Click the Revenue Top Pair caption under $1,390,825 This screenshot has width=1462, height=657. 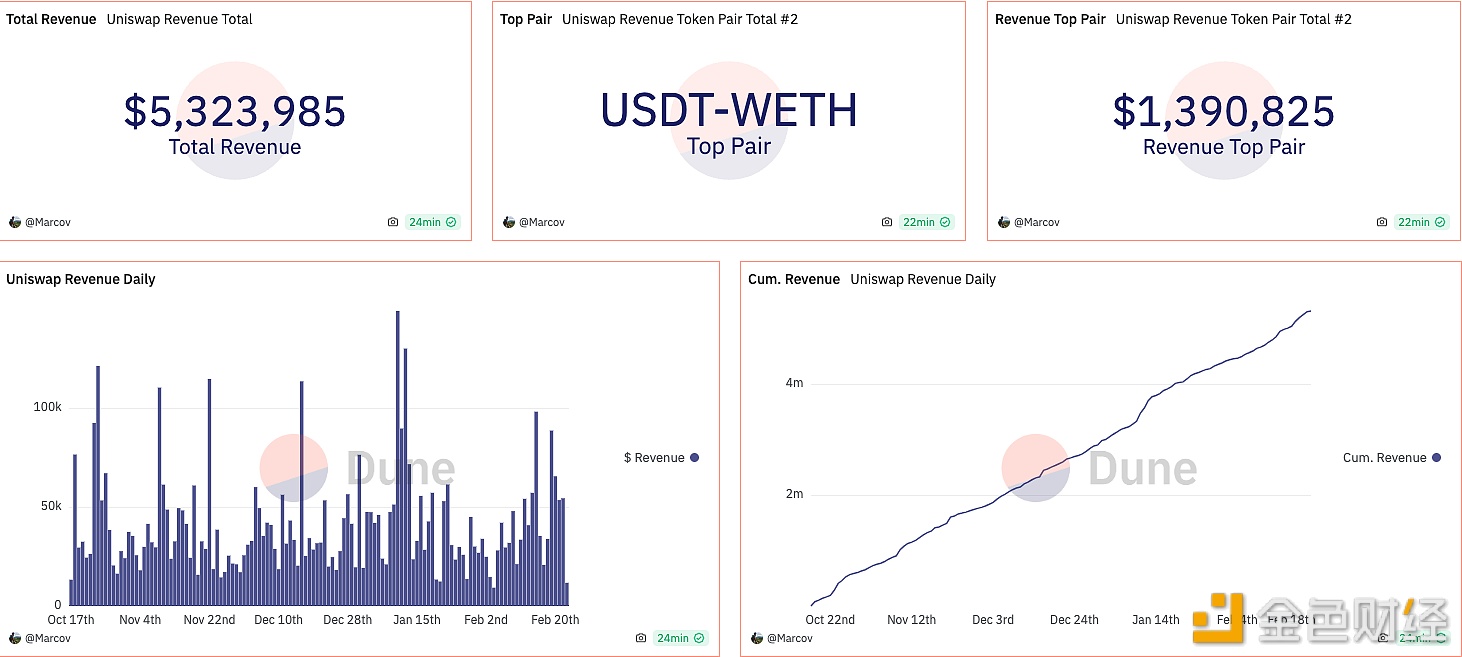1224,147
